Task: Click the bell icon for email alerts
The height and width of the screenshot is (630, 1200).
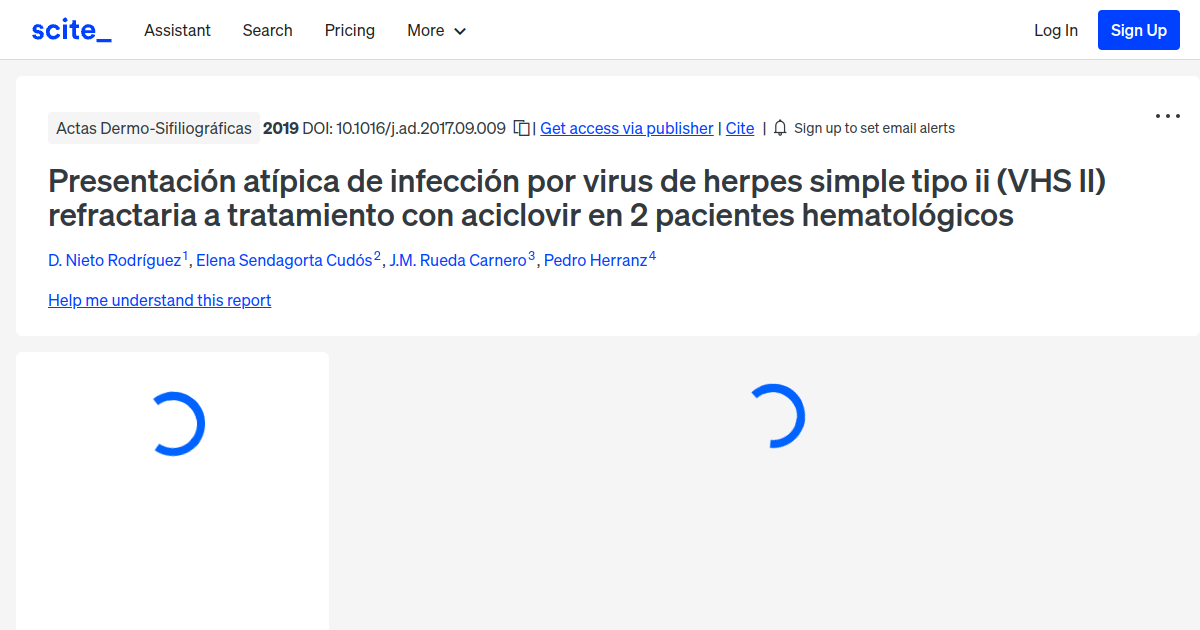Action: [x=779, y=128]
